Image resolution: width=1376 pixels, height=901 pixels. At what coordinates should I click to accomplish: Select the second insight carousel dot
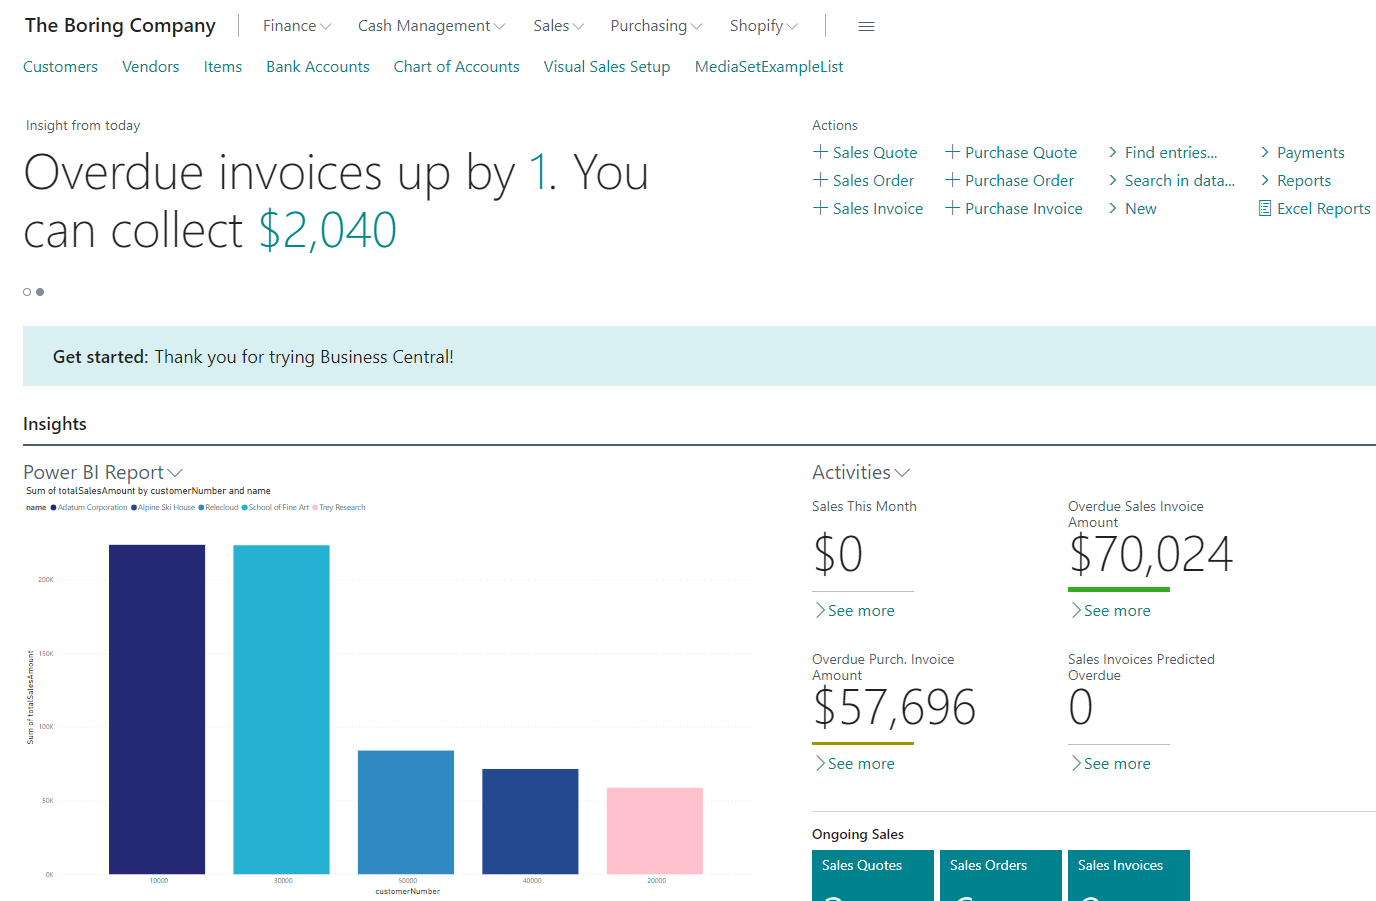(x=40, y=291)
